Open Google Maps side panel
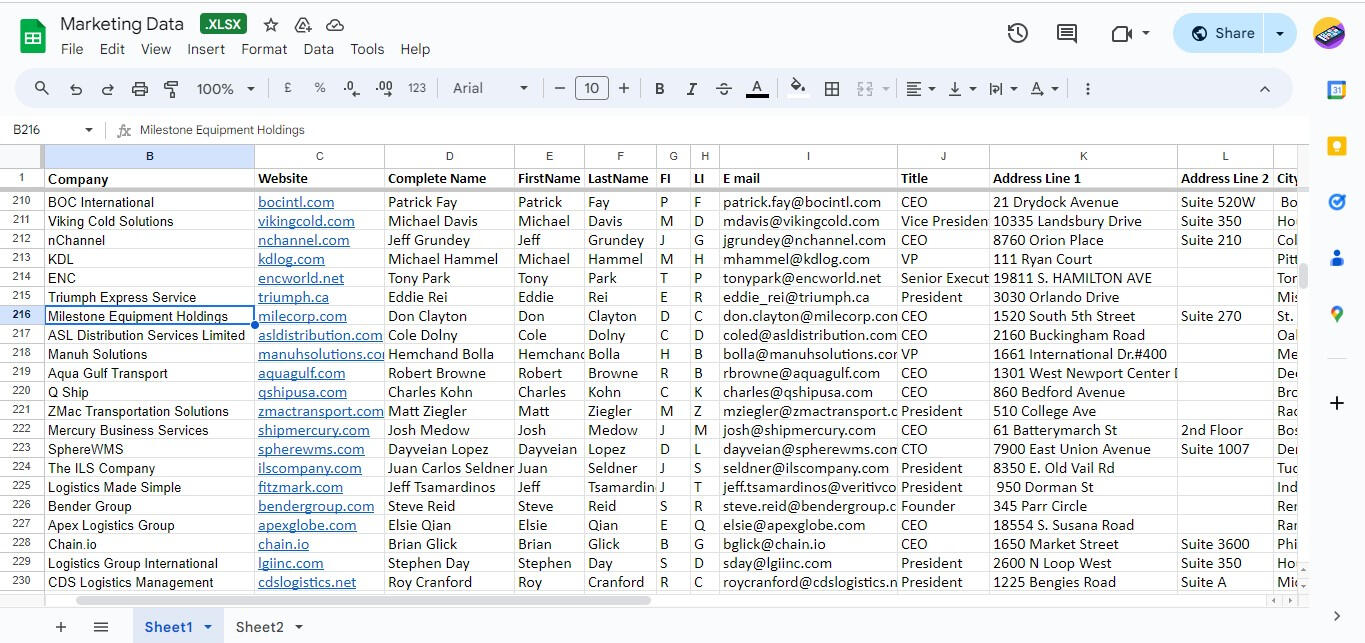 [x=1336, y=314]
